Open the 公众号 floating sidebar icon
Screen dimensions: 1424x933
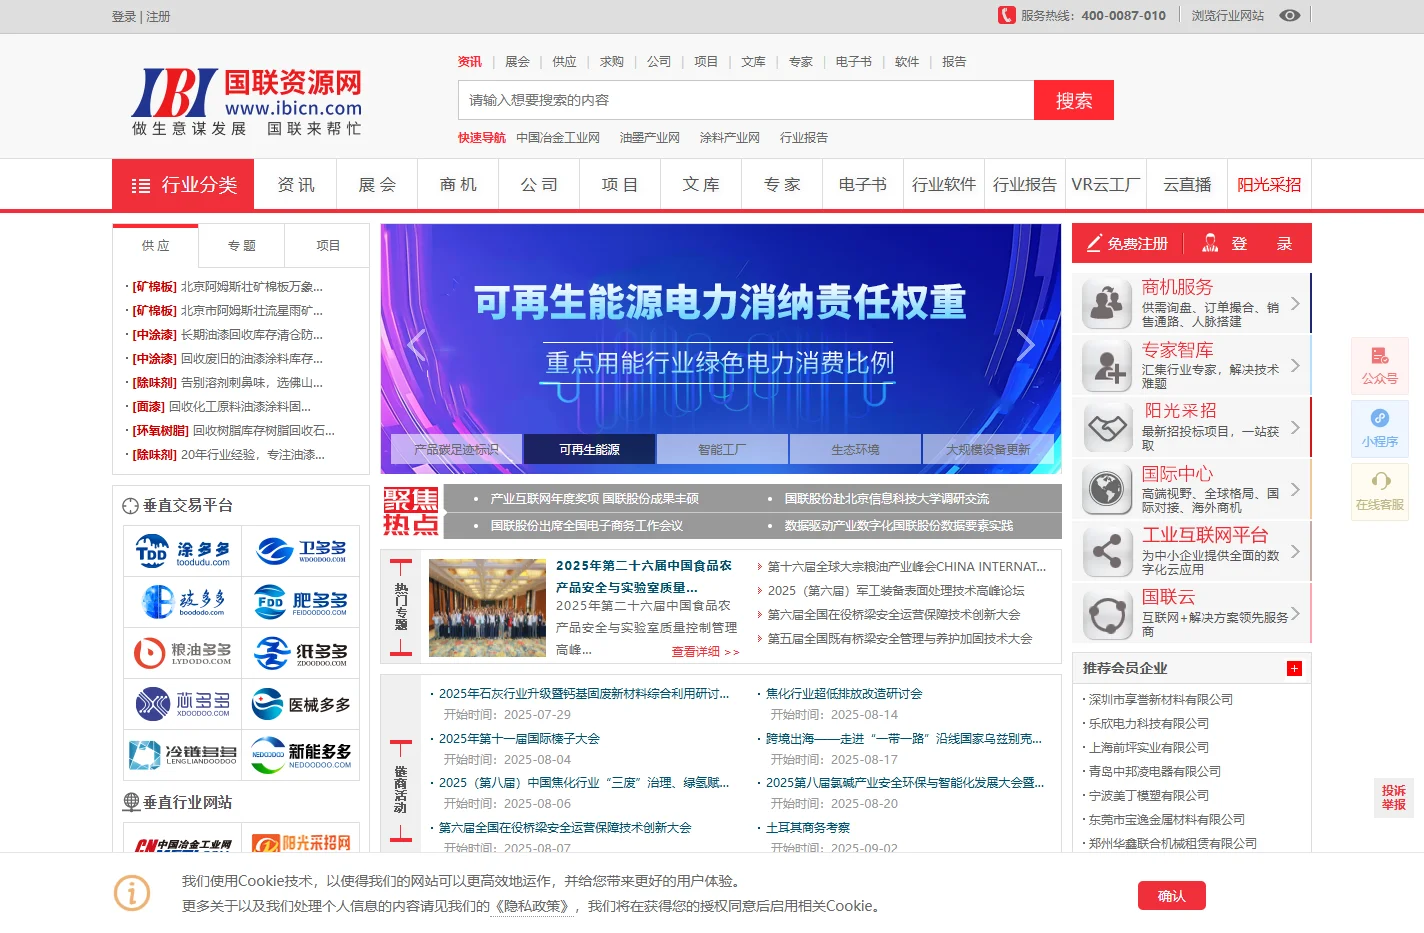coord(1380,366)
